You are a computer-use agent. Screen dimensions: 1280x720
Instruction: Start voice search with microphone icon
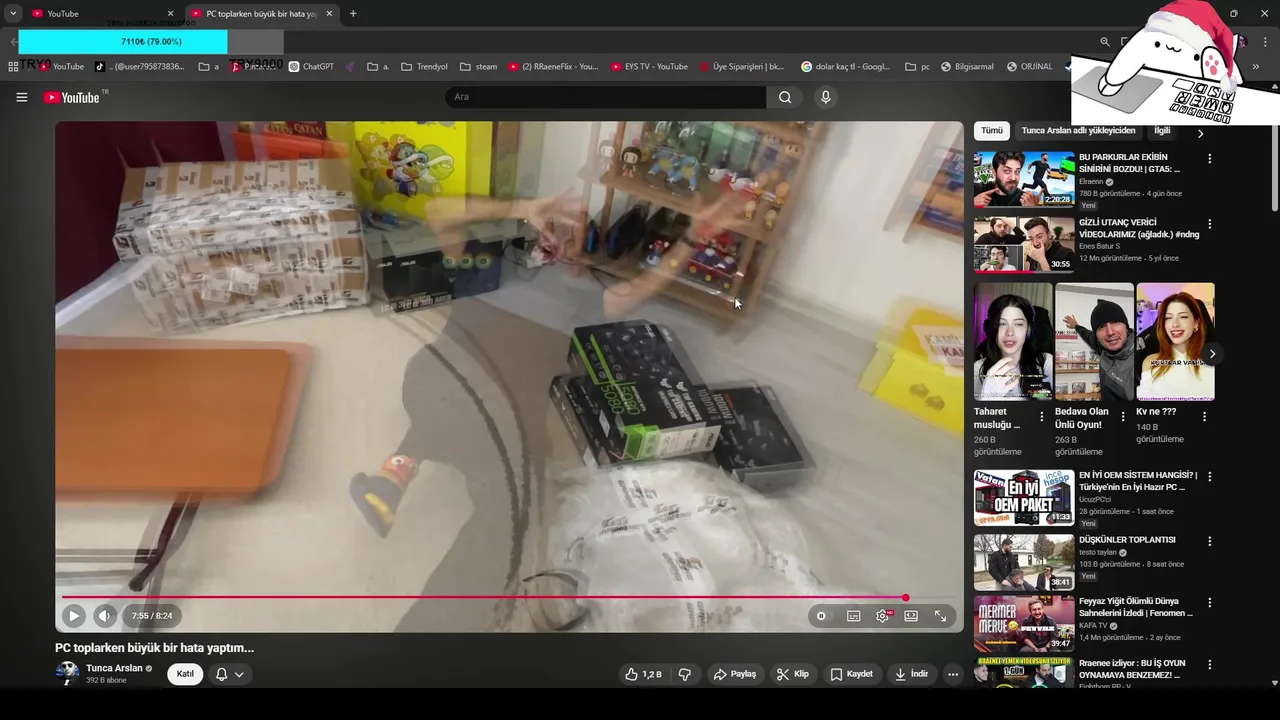tap(825, 97)
